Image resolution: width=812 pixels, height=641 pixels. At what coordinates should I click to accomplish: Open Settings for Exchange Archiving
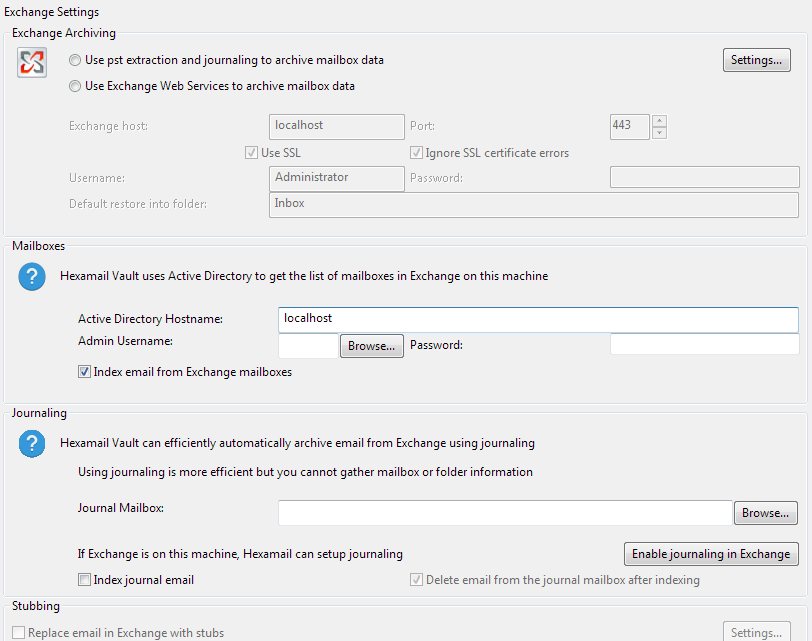[756, 60]
